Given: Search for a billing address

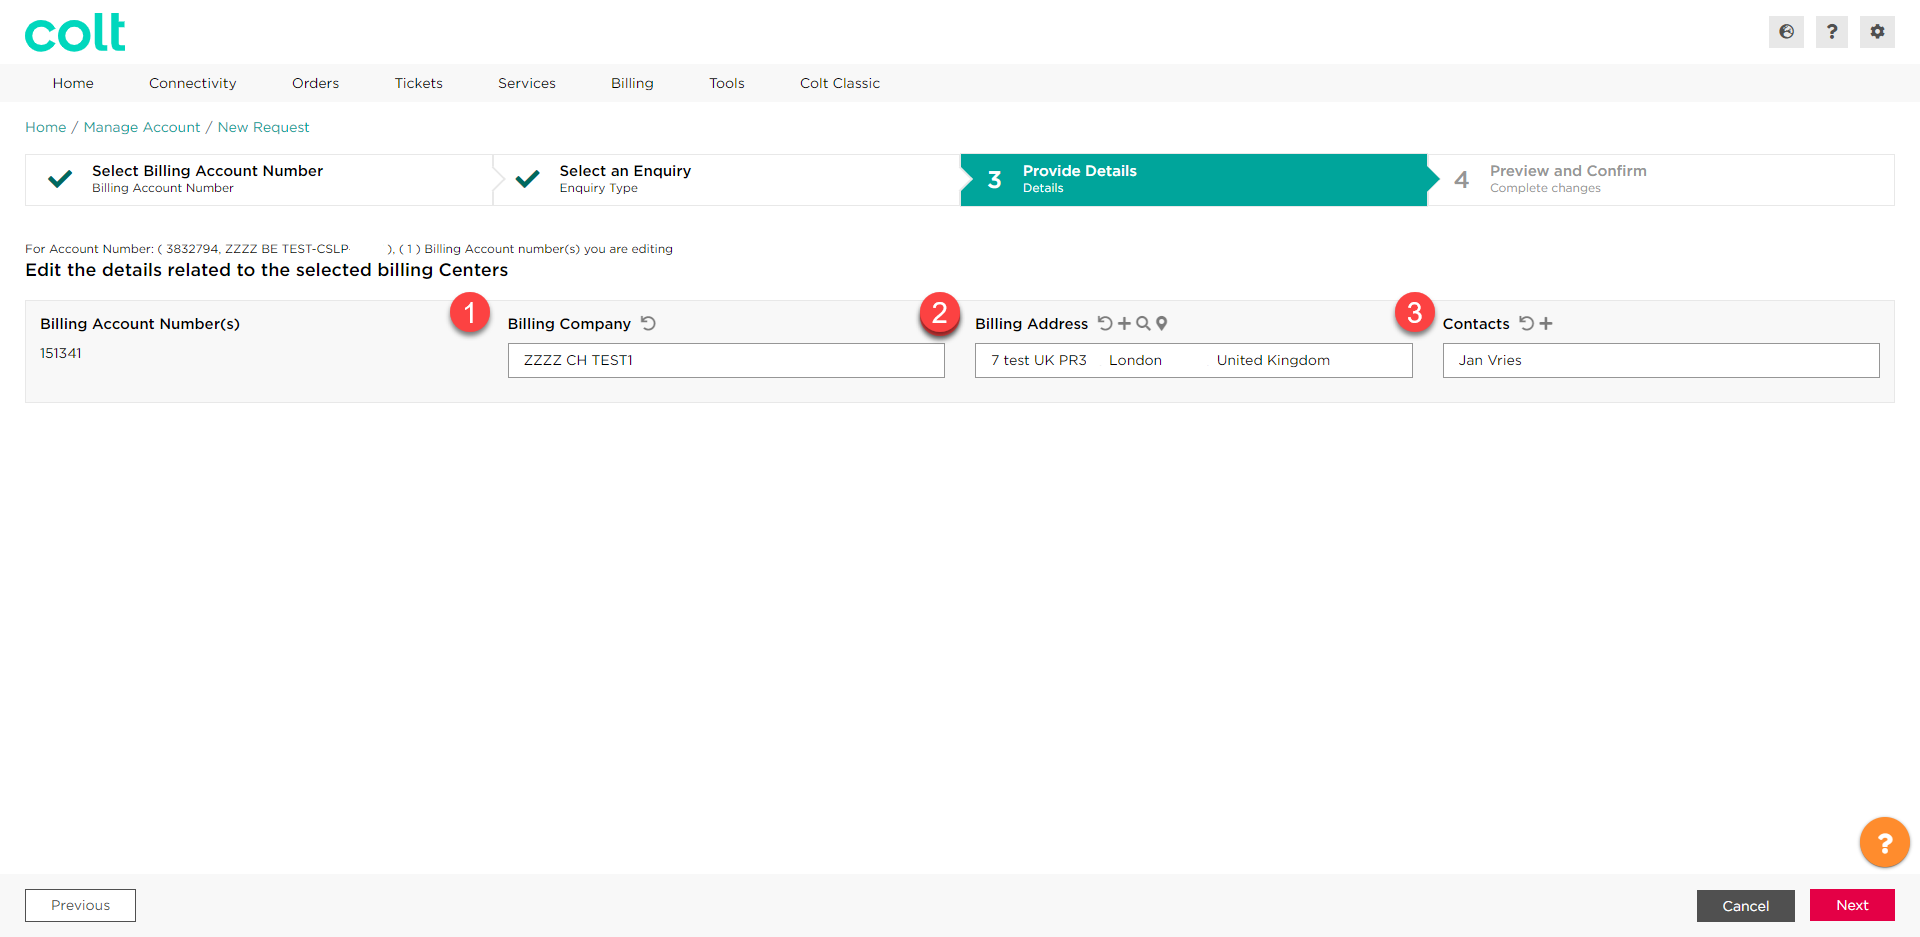Looking at the screenshot, I should [1143, 323].
